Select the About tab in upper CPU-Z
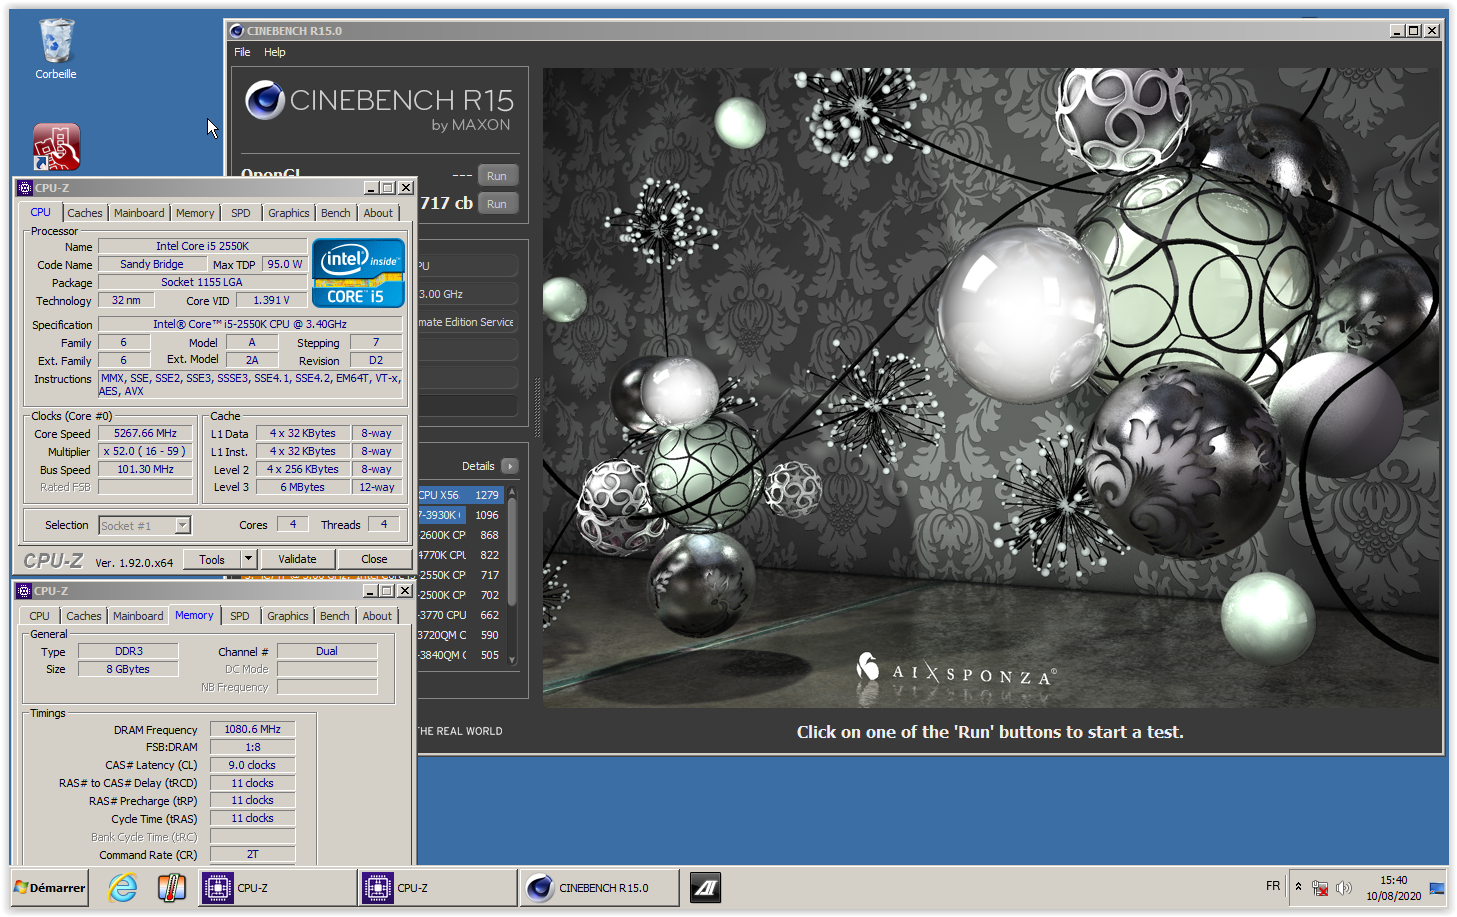 (378, 213)
